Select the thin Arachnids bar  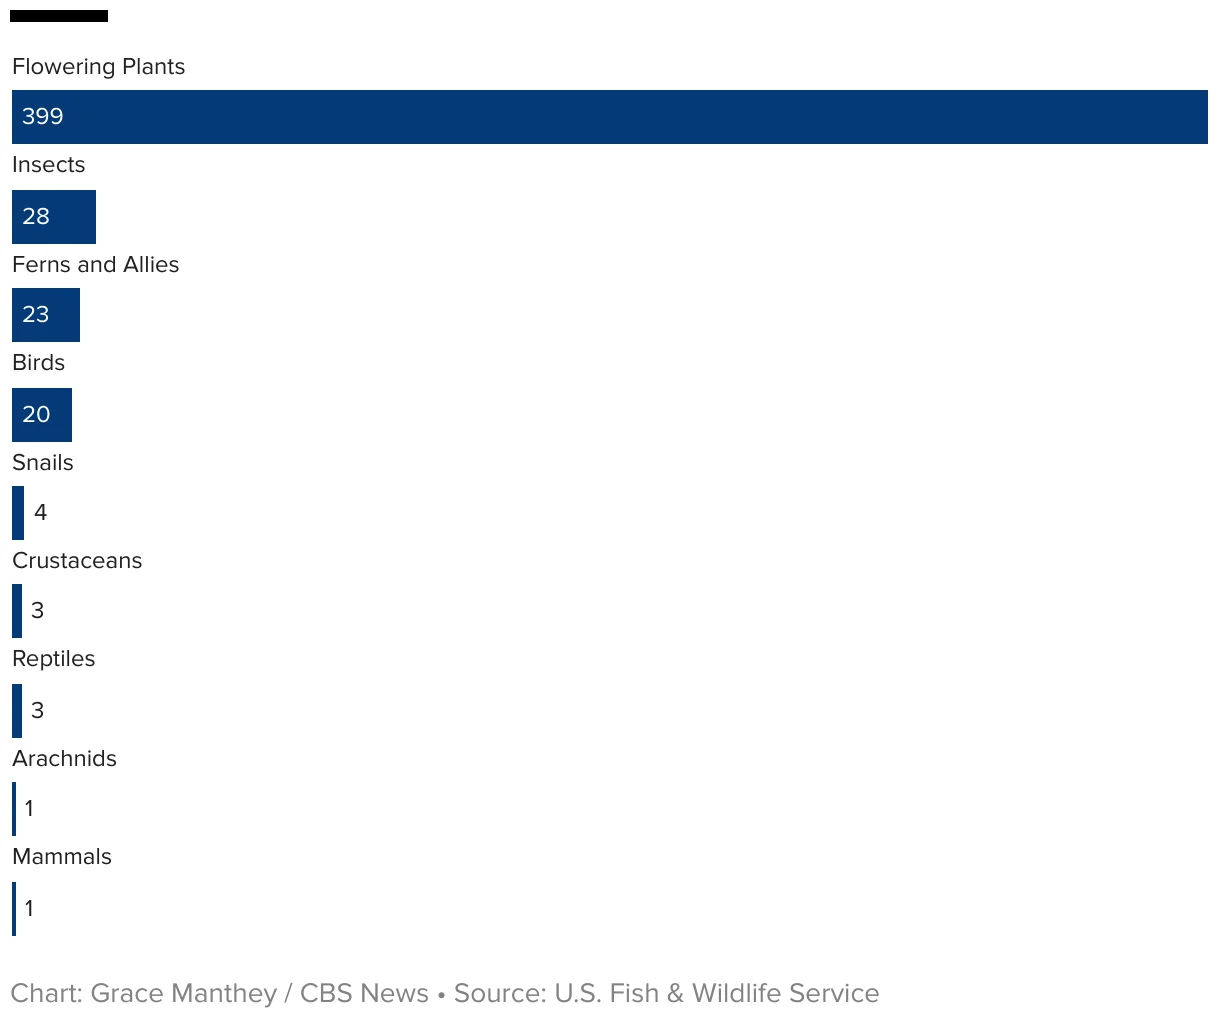(14, 809)
